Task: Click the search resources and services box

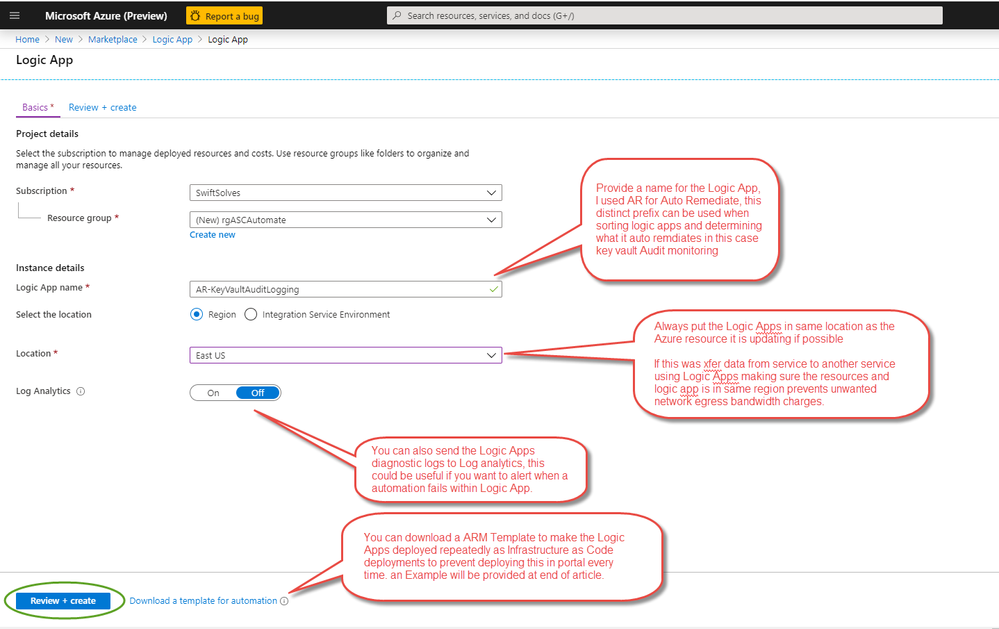Action: point(665,15)
